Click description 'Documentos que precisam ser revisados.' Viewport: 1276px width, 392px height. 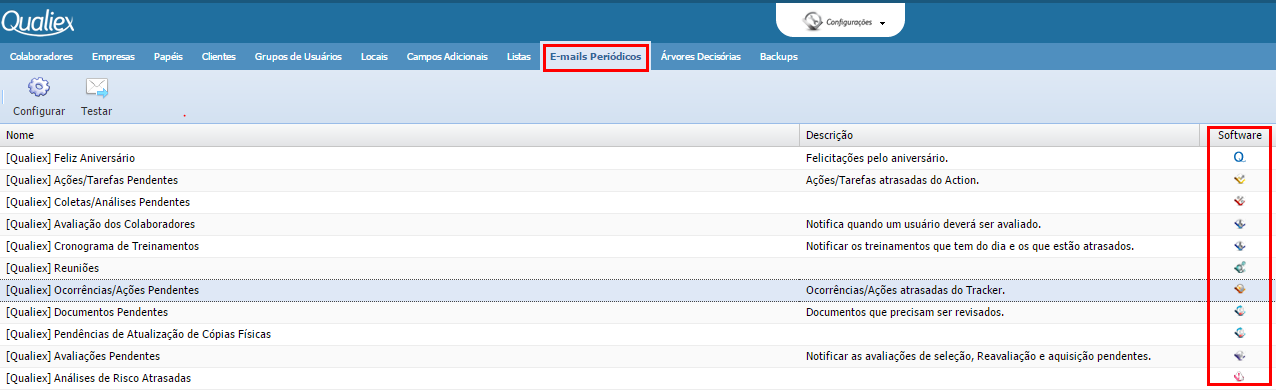click(905, 312)
